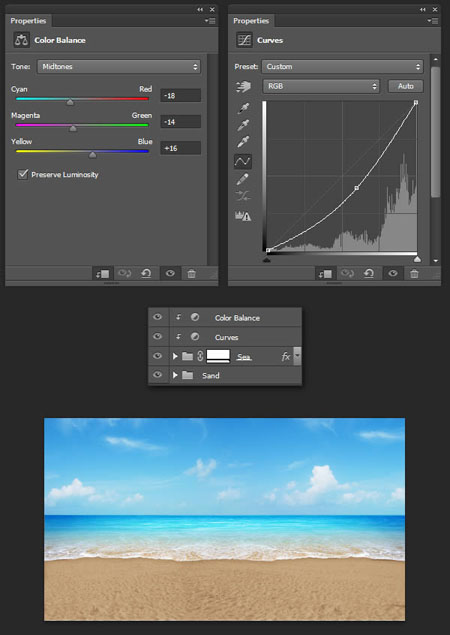450x635 pixels.
Task: Pick the black point eyedropper in Curves
Action: [243, 109]
